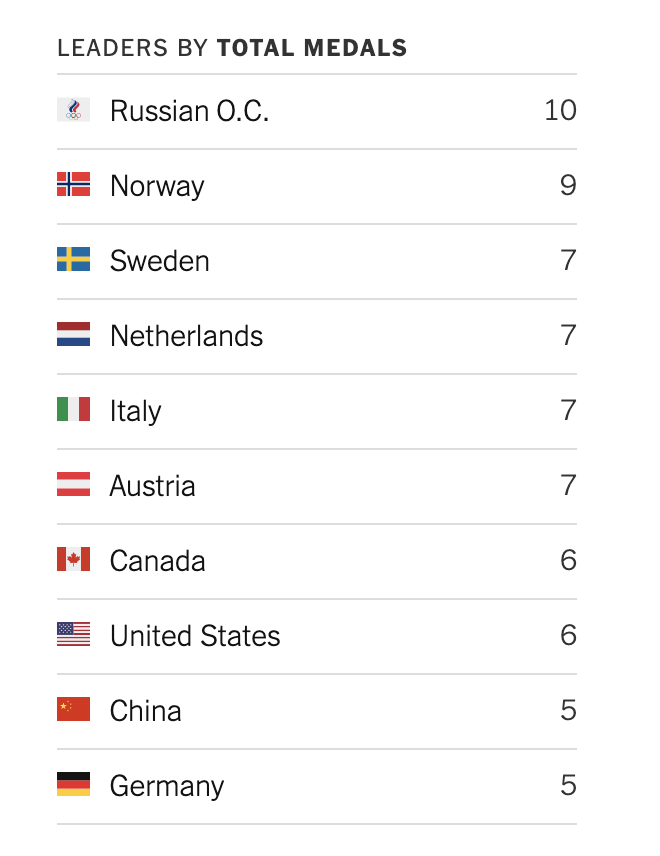Image resolution: width=660 pixels, height=856 pixels.
Task: Click the Russian O.C. flag icon
Action: 73,110
